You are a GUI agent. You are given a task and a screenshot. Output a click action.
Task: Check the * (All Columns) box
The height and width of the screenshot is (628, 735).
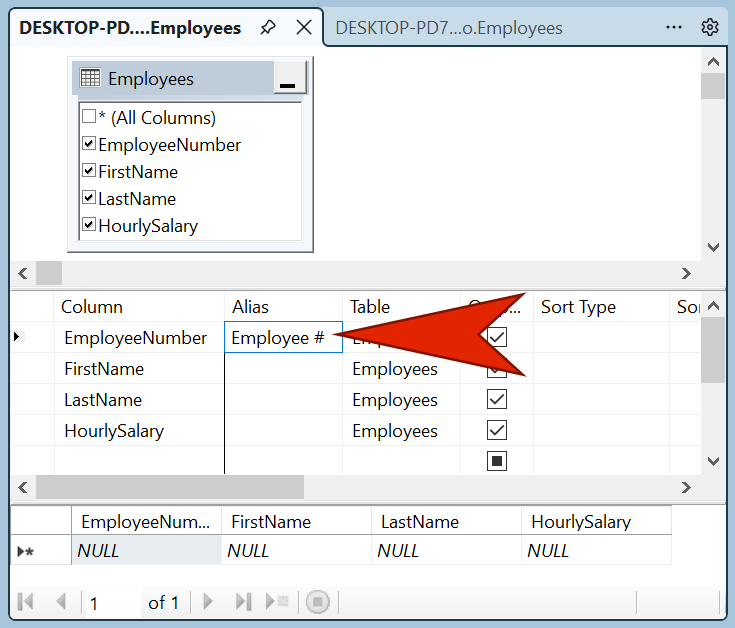(89, 116)
